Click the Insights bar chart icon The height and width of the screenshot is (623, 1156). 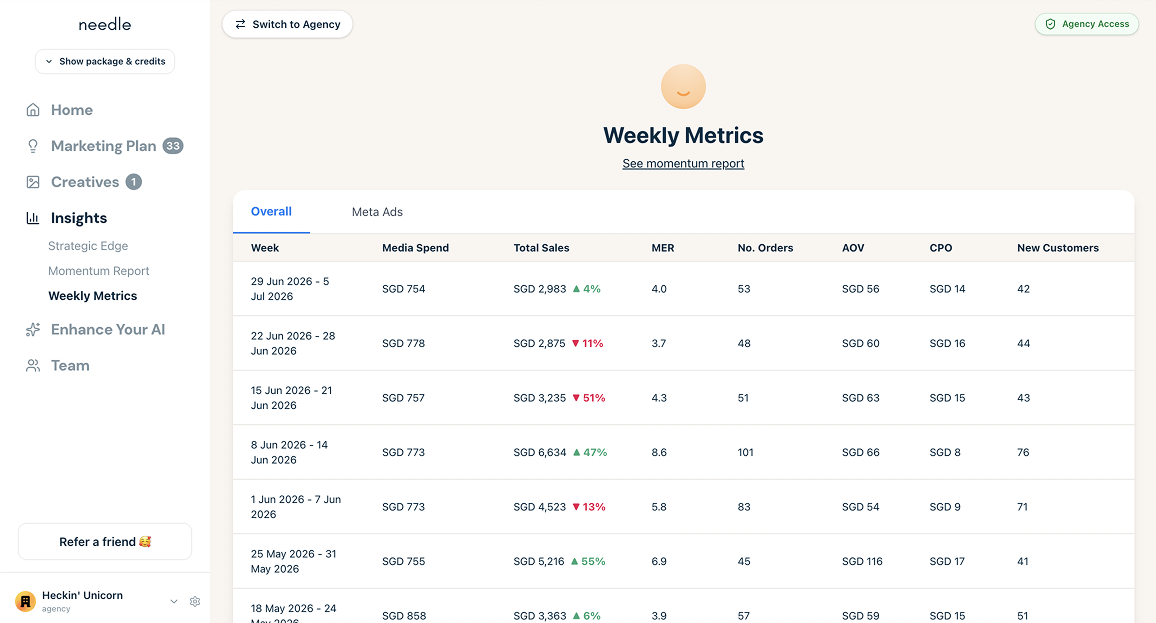[33, 218]
